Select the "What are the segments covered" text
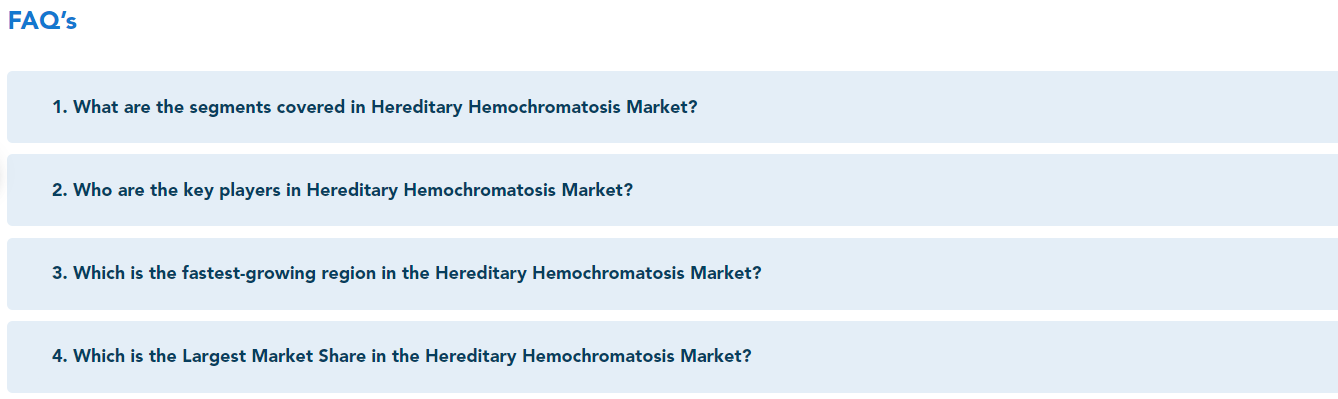This screenshot has width=1338, height=399. (209, 107)
